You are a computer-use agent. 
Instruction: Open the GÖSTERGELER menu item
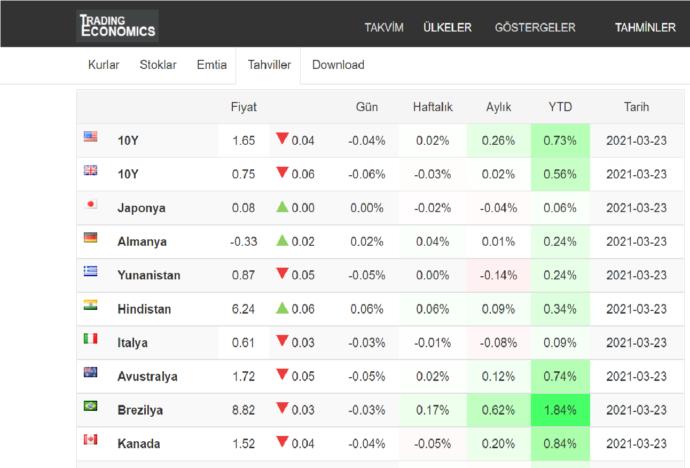[535, 27]
